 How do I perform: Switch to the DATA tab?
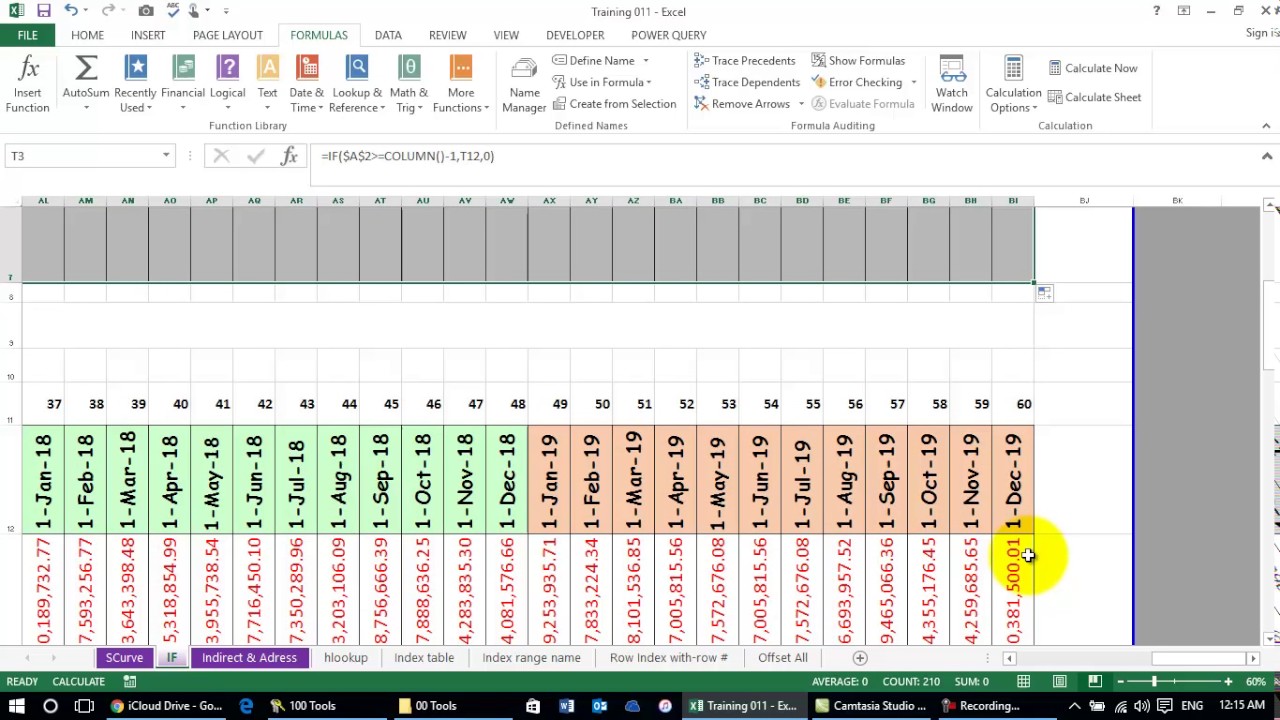[388, 35]
